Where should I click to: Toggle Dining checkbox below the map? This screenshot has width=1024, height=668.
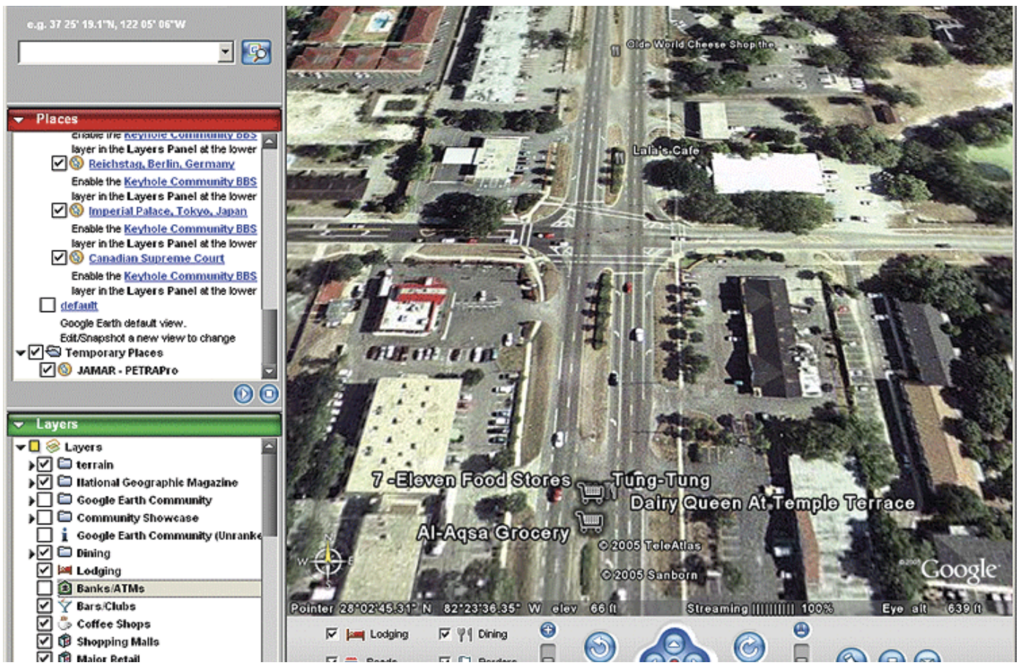pyautogui.click(x=445, y=633)
